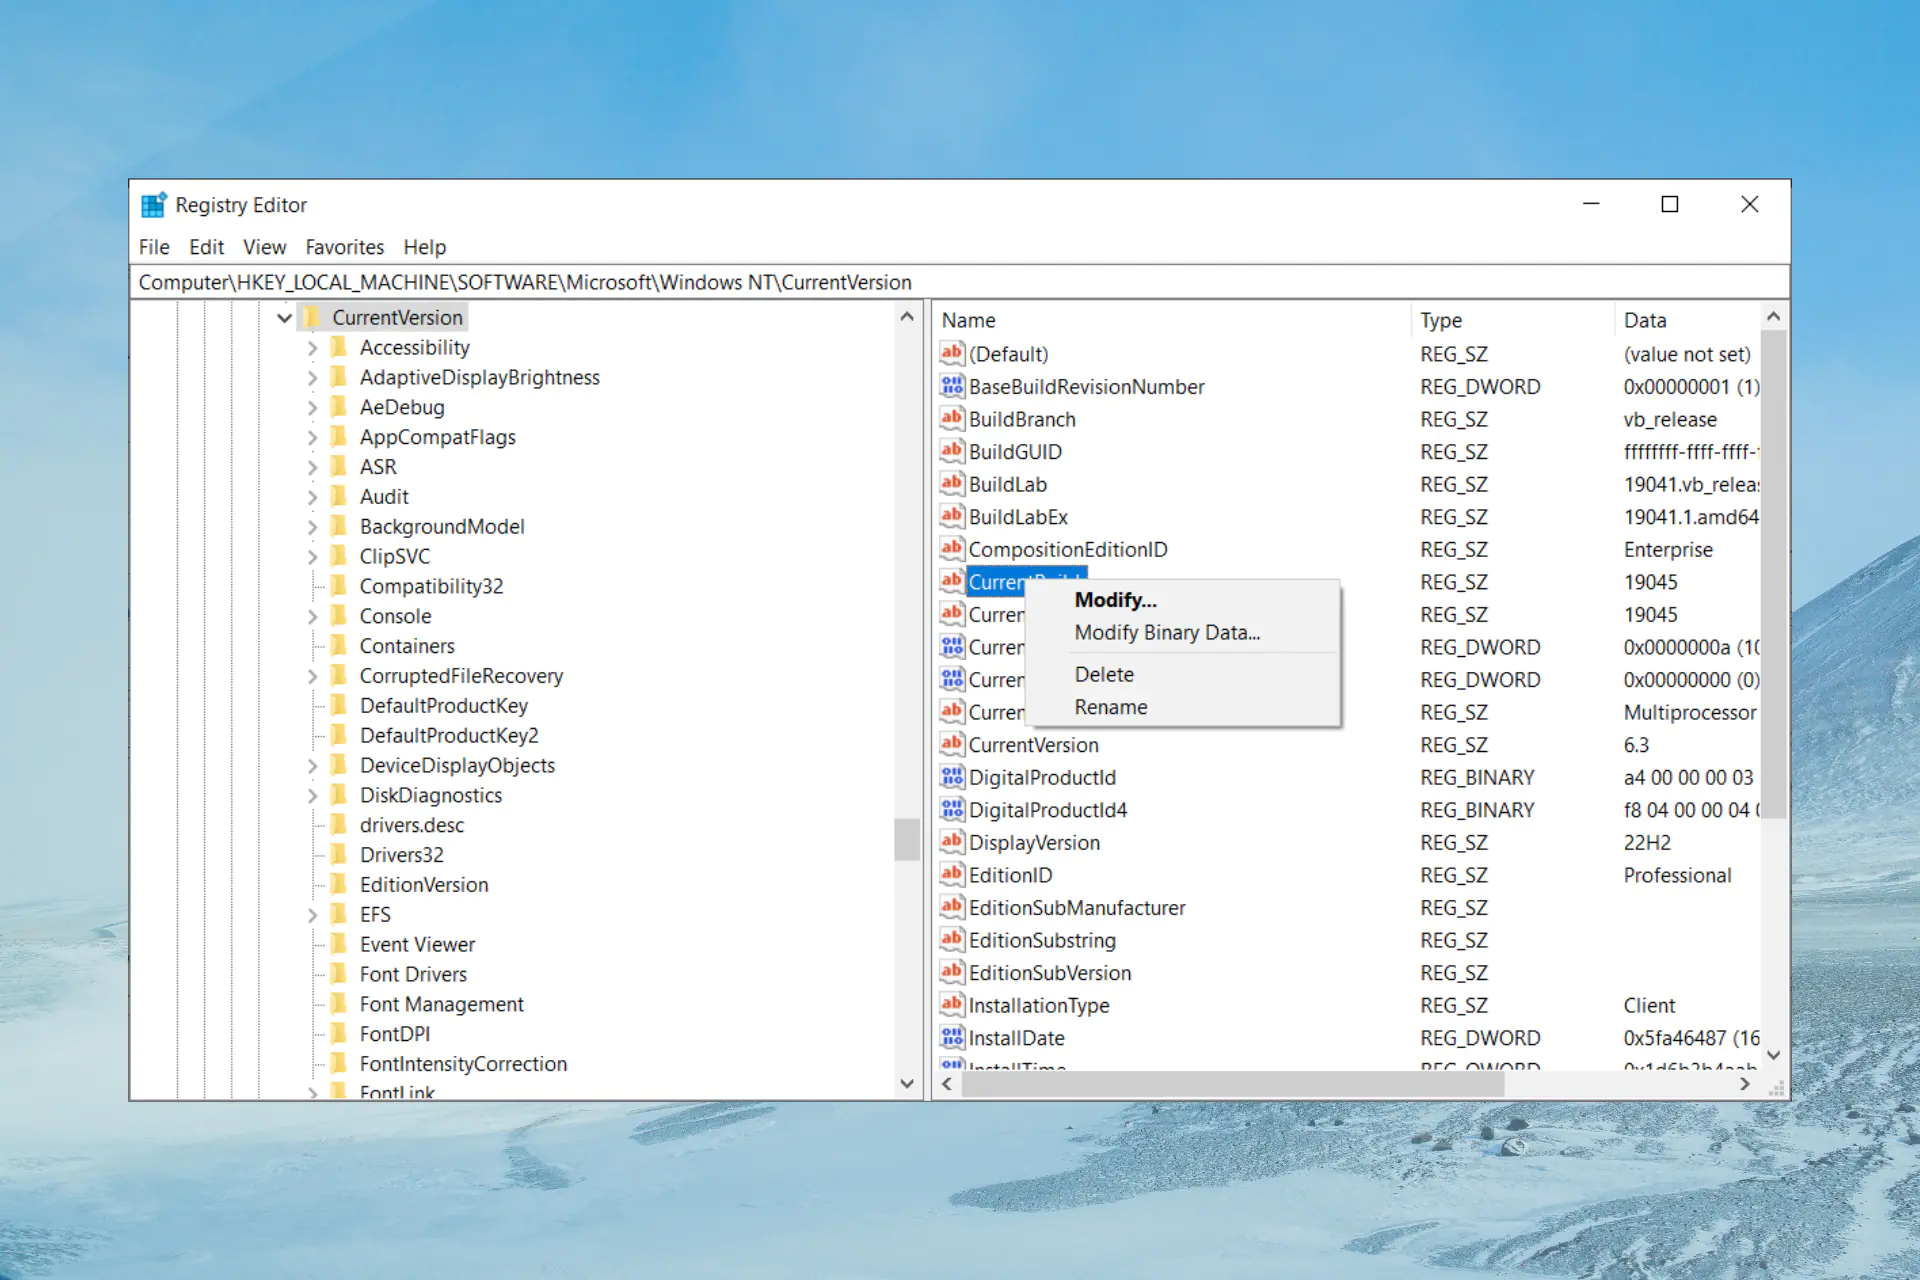Click the EditionID string icon
Viewport: 1920px width, 1280px height.
(x=951, y=874)
